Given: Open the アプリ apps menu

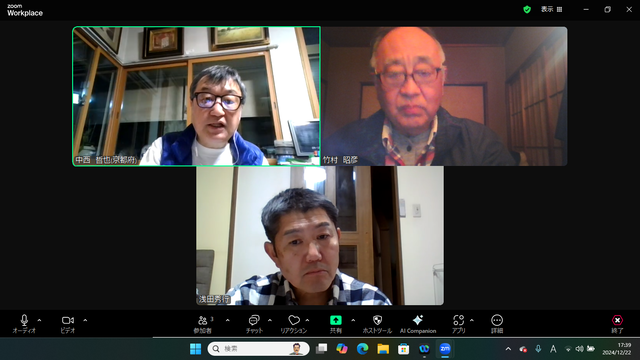Looking at the screenshot, I should 458,324.
